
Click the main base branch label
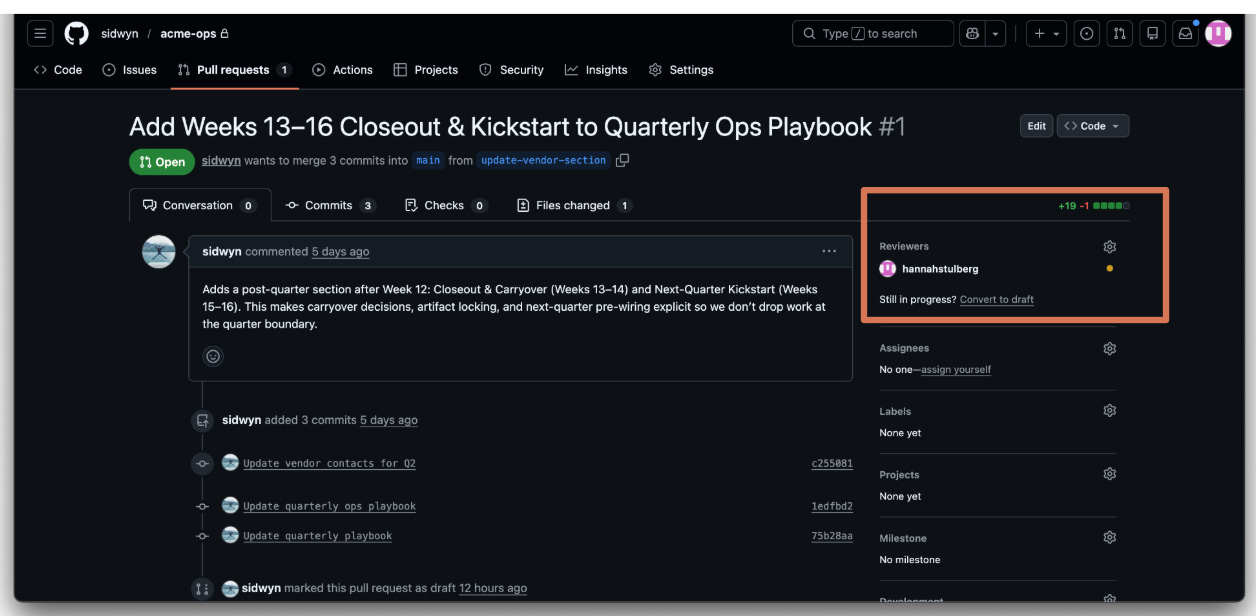coord(428,161)
